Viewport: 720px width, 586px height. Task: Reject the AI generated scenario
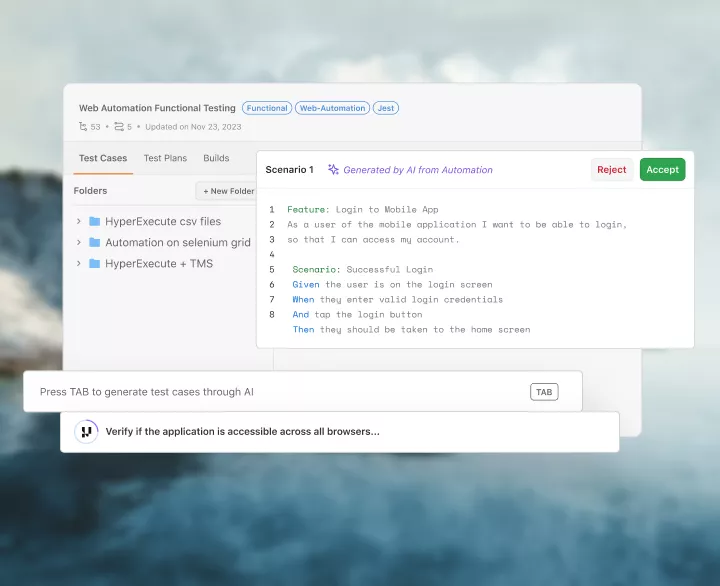click(x=612, y=169)
